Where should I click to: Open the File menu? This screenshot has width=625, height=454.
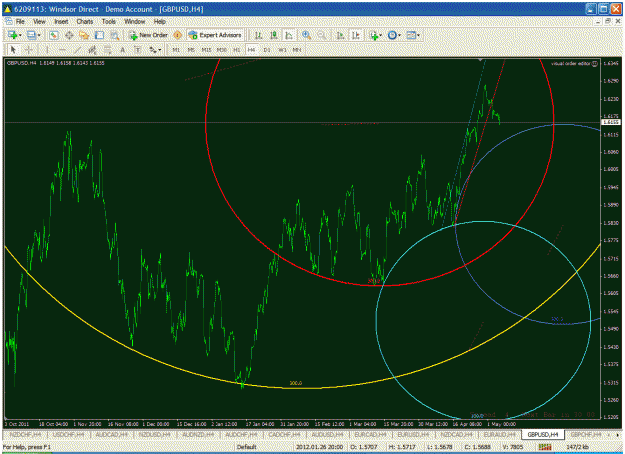[x=20, y=22]
